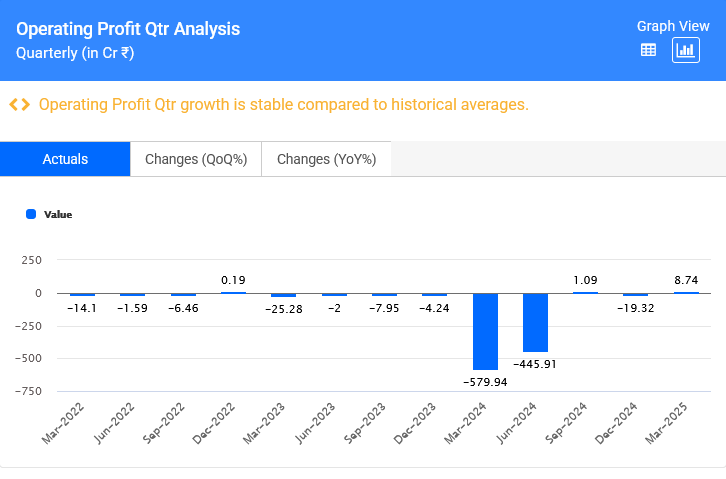Select the Mar-2022 bar showing −14.1
This screenshot has width=726, height=479.
click(82, 295)
